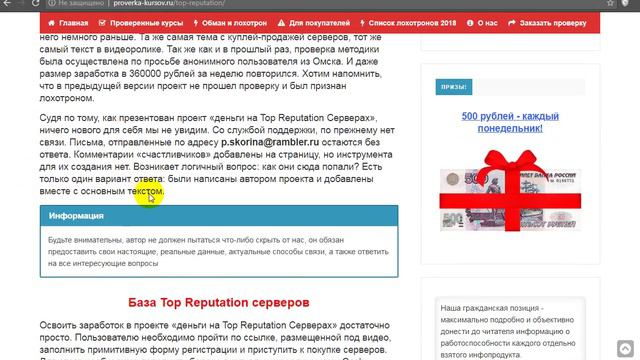The height and width of the screenshot is (360, 640).
Task: Click the Призы label in sidebar
Action: [454, 87]
